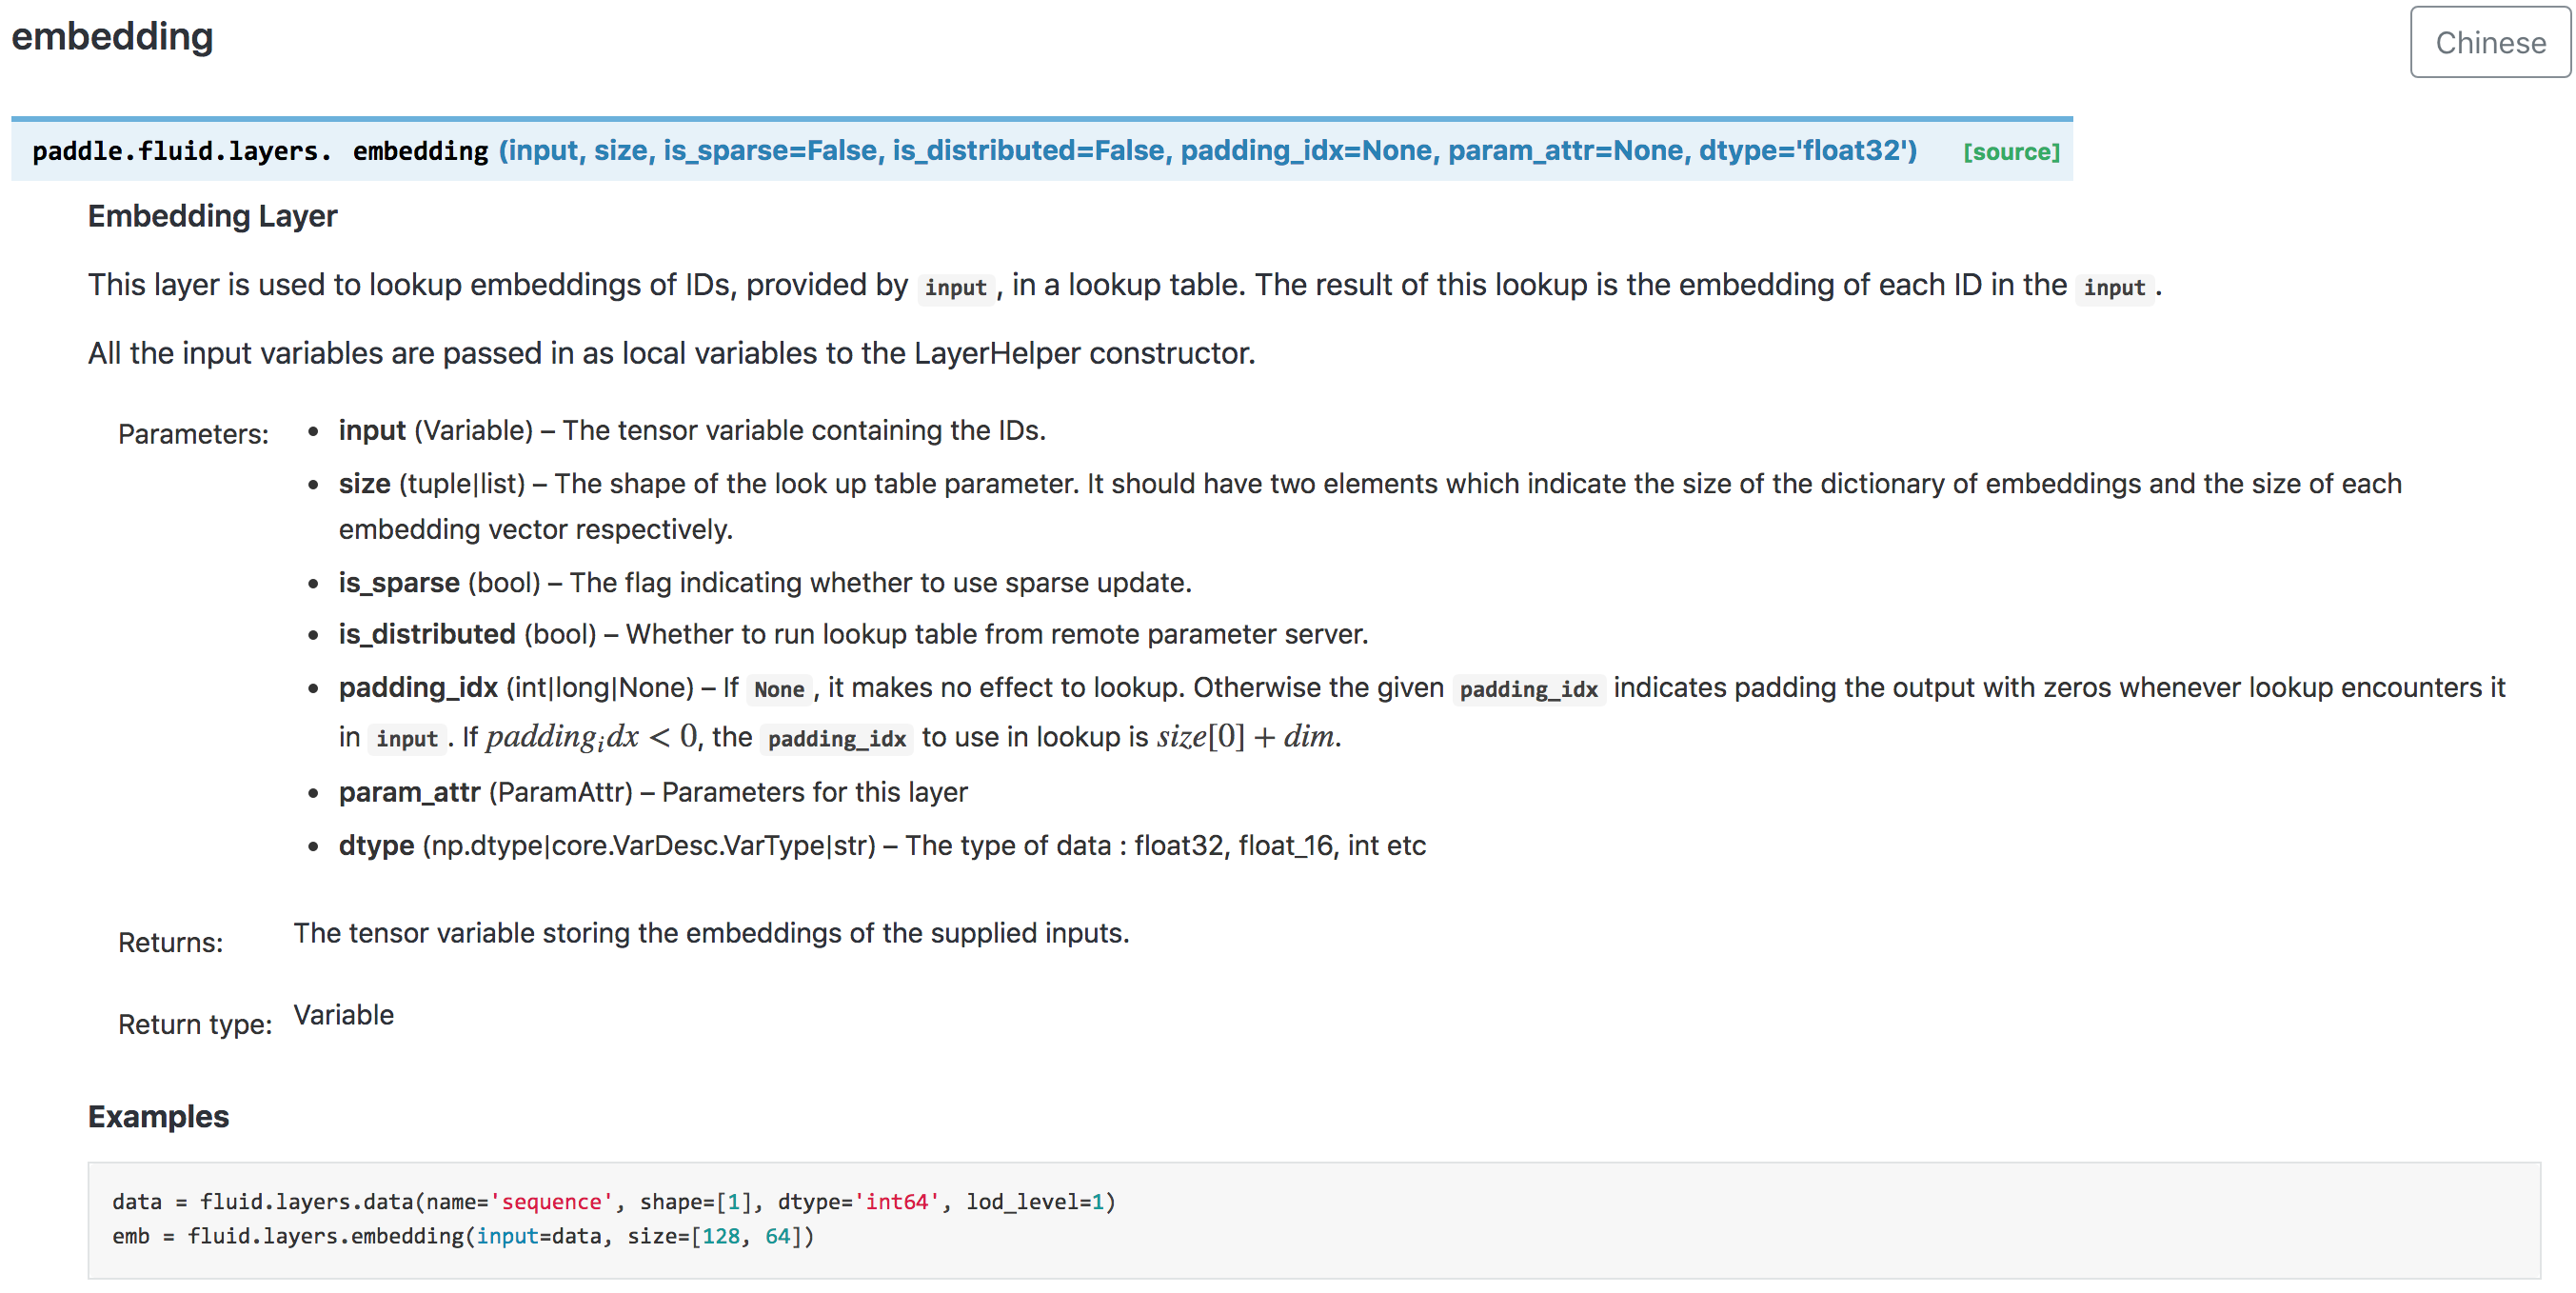Click the bold size parameter name
Screen dimensions: 2576x1293
[364, 484]
